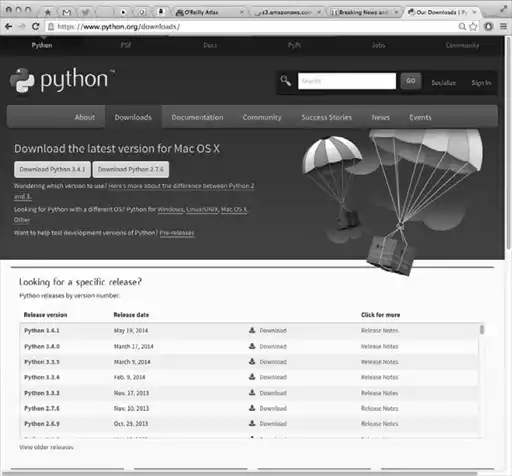Select Docs in the top site bar
512x476 pixels.
(210, 45)
